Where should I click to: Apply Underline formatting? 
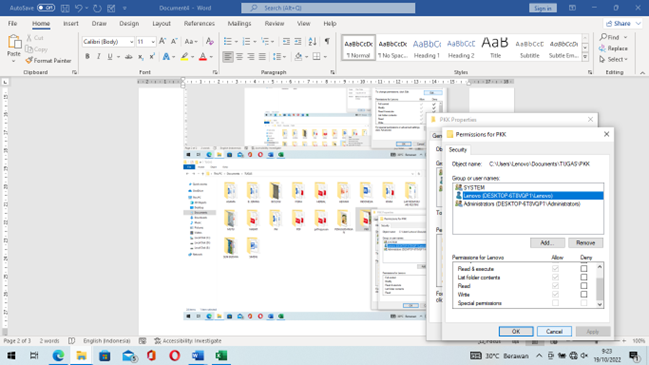[110, 56]
